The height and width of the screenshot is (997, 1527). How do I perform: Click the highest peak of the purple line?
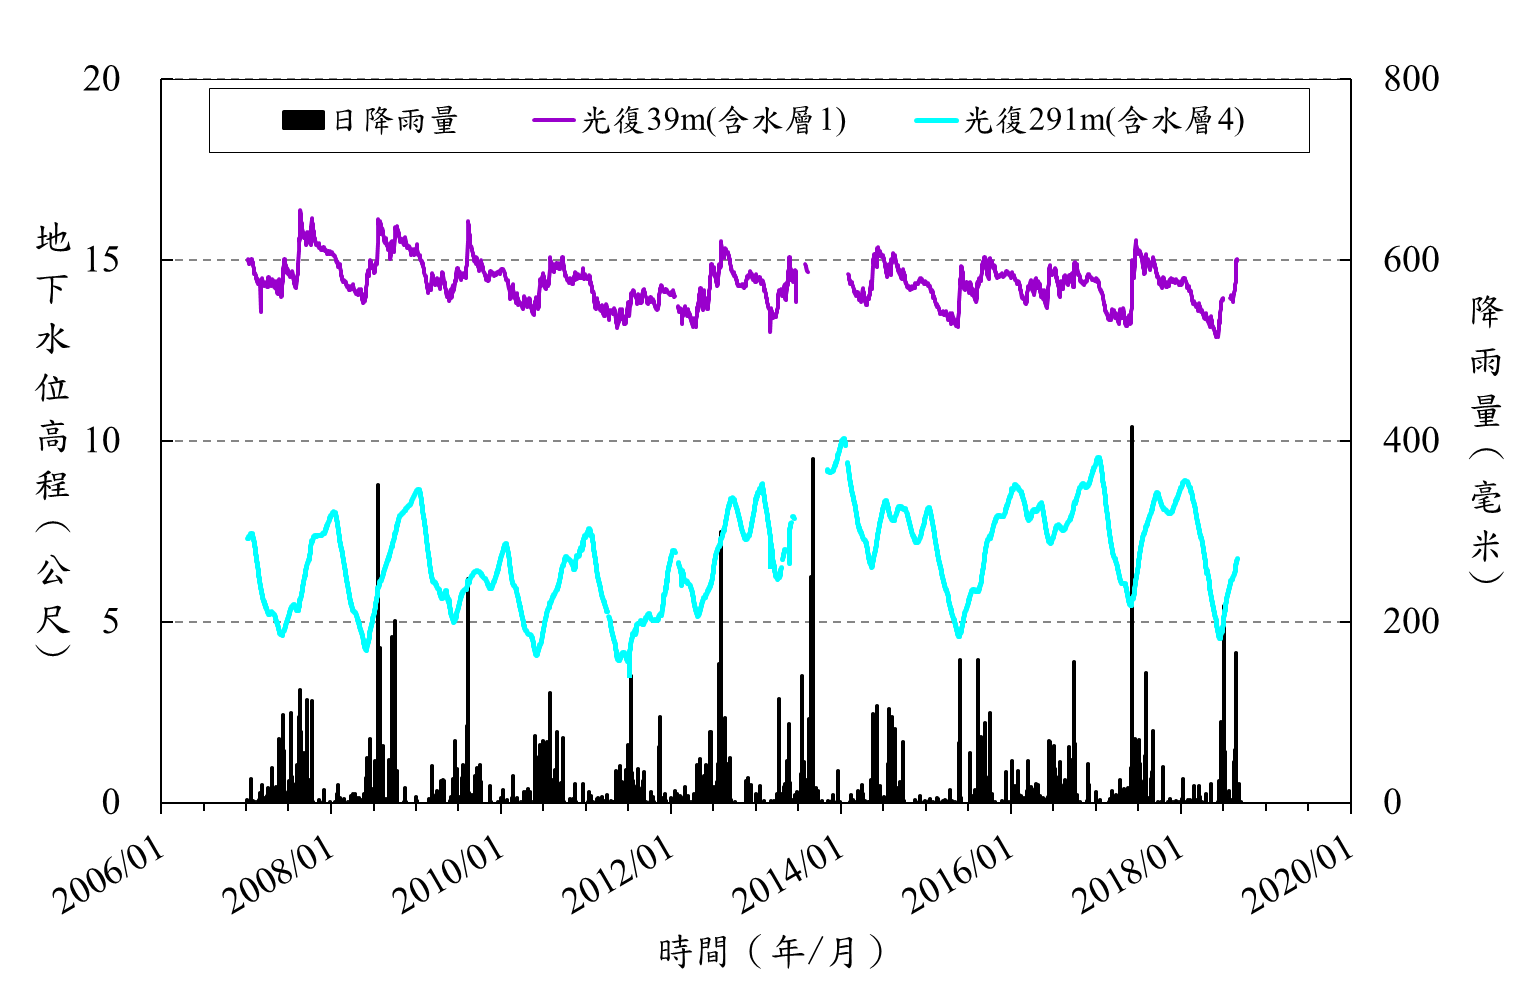click(x=300, y=211)
